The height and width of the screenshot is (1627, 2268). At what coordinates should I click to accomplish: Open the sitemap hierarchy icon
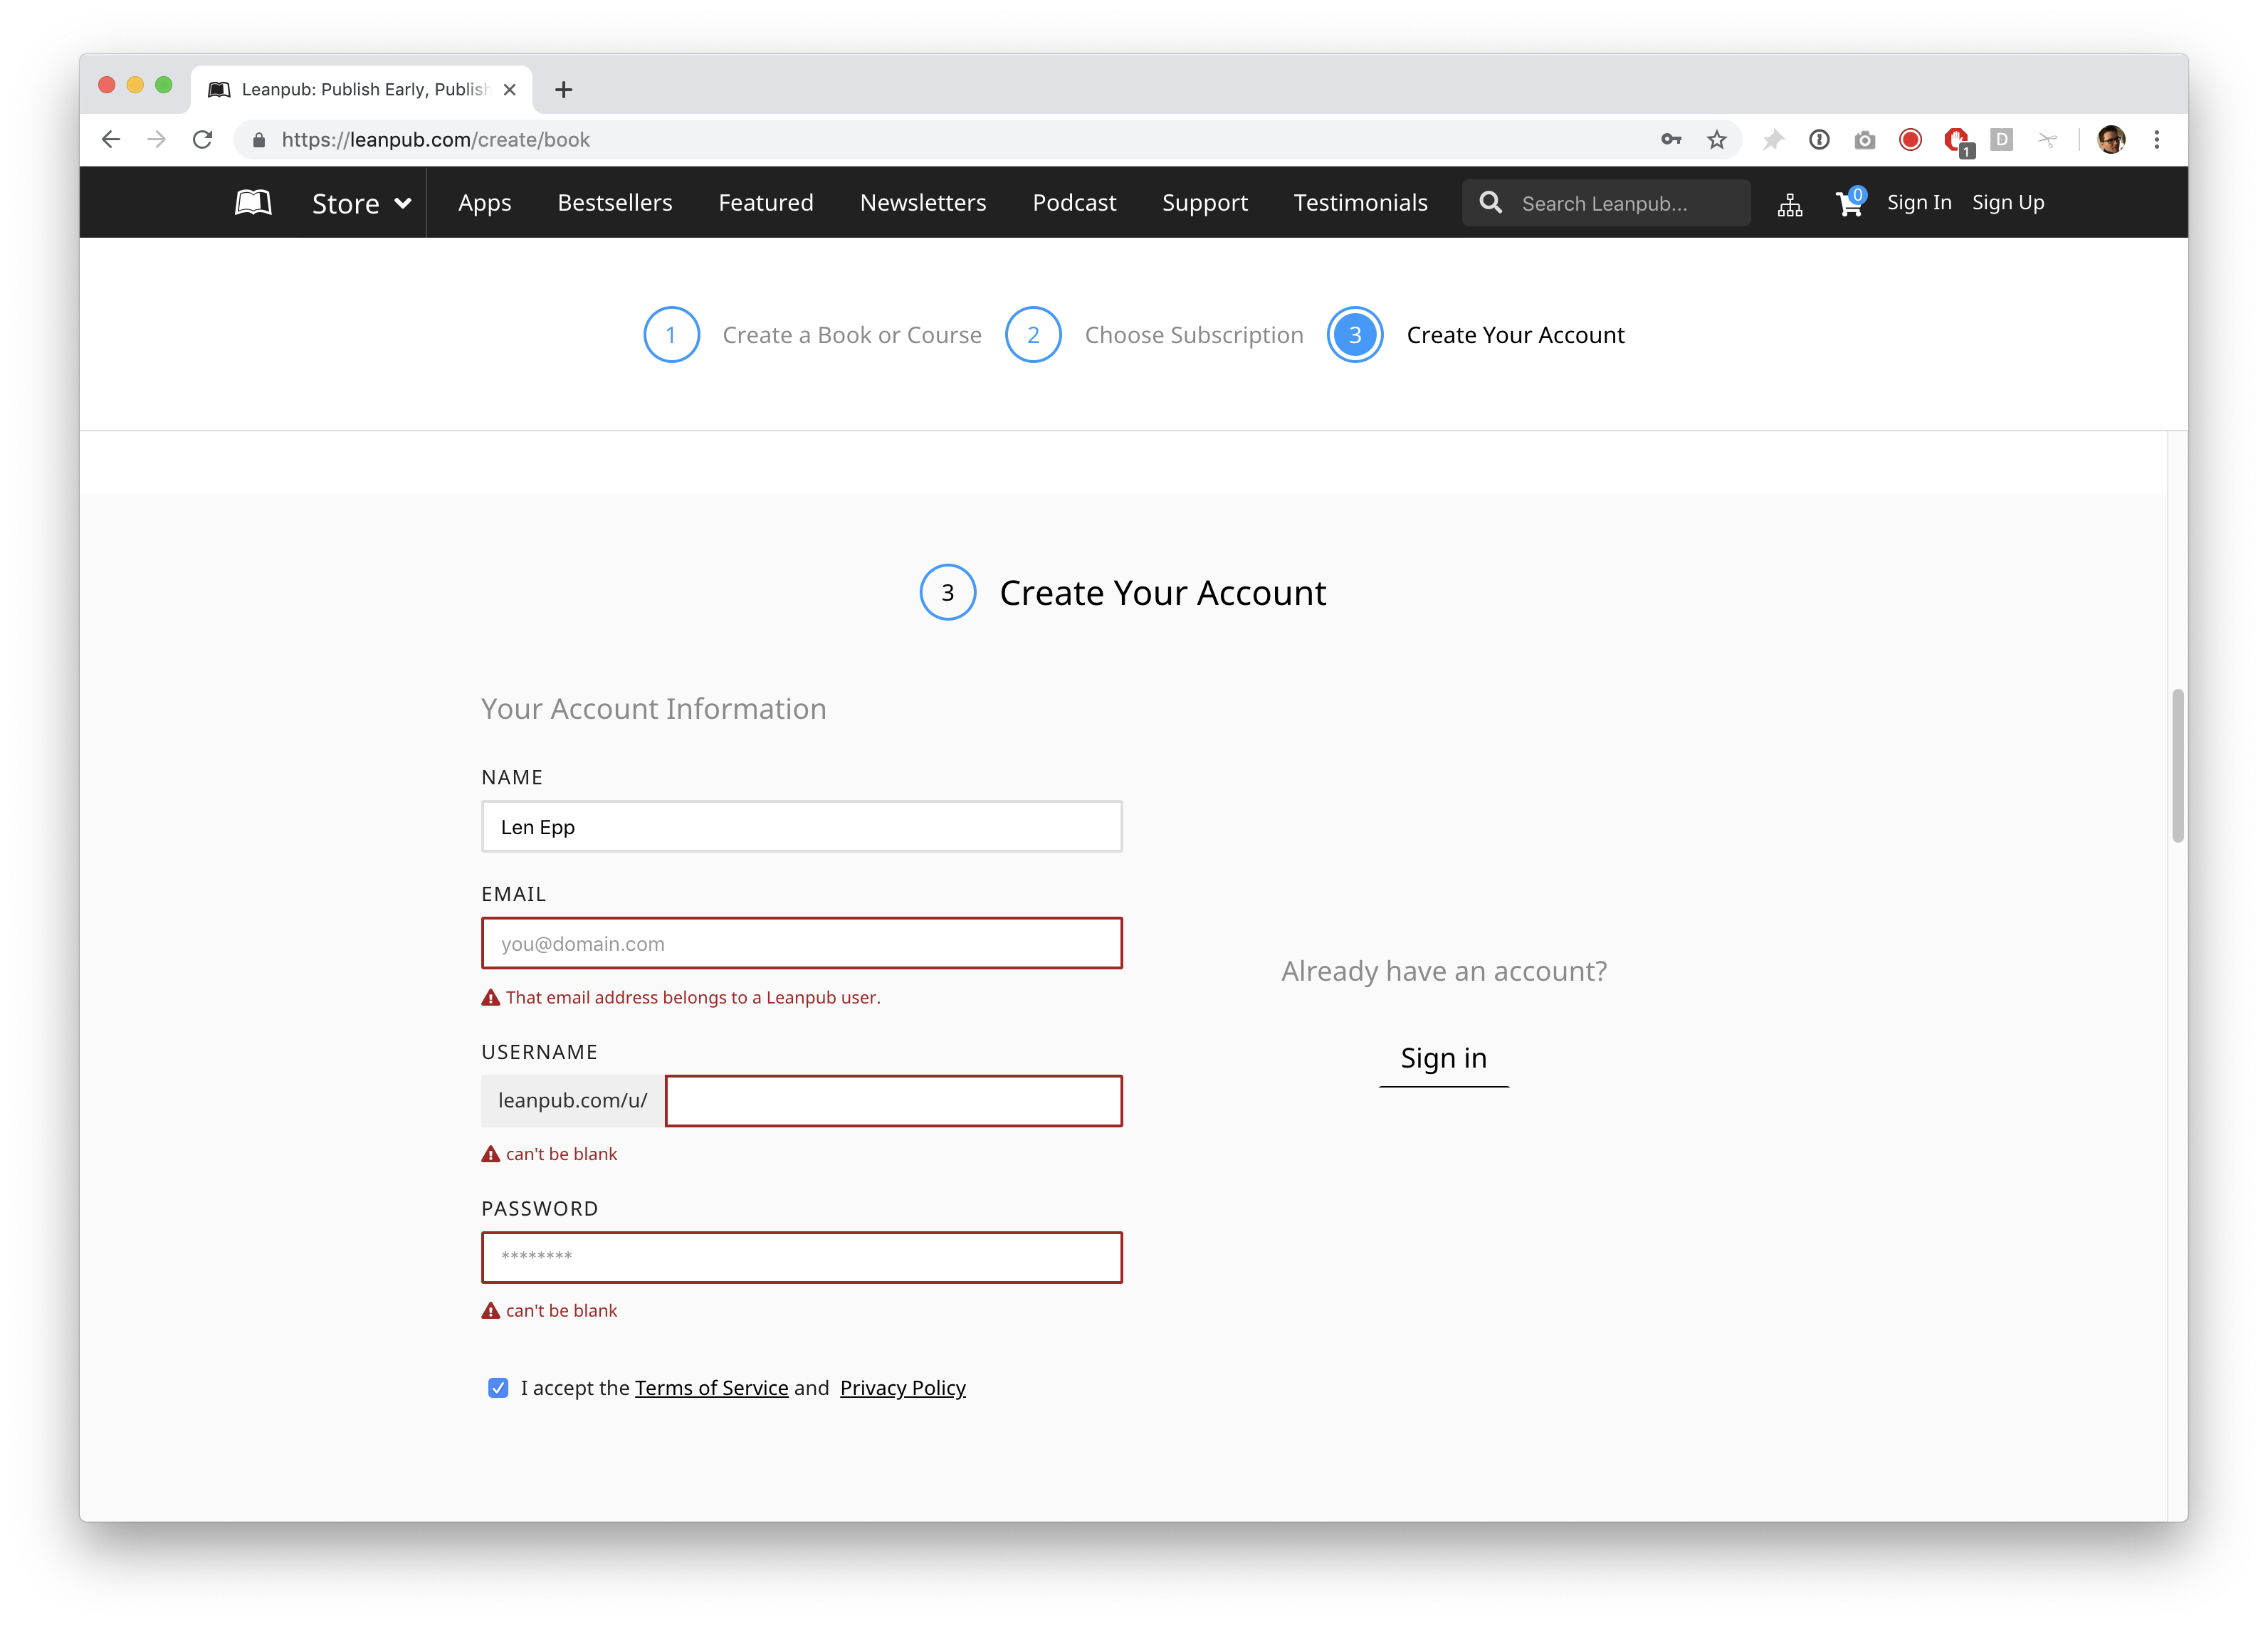[1790, 205]
